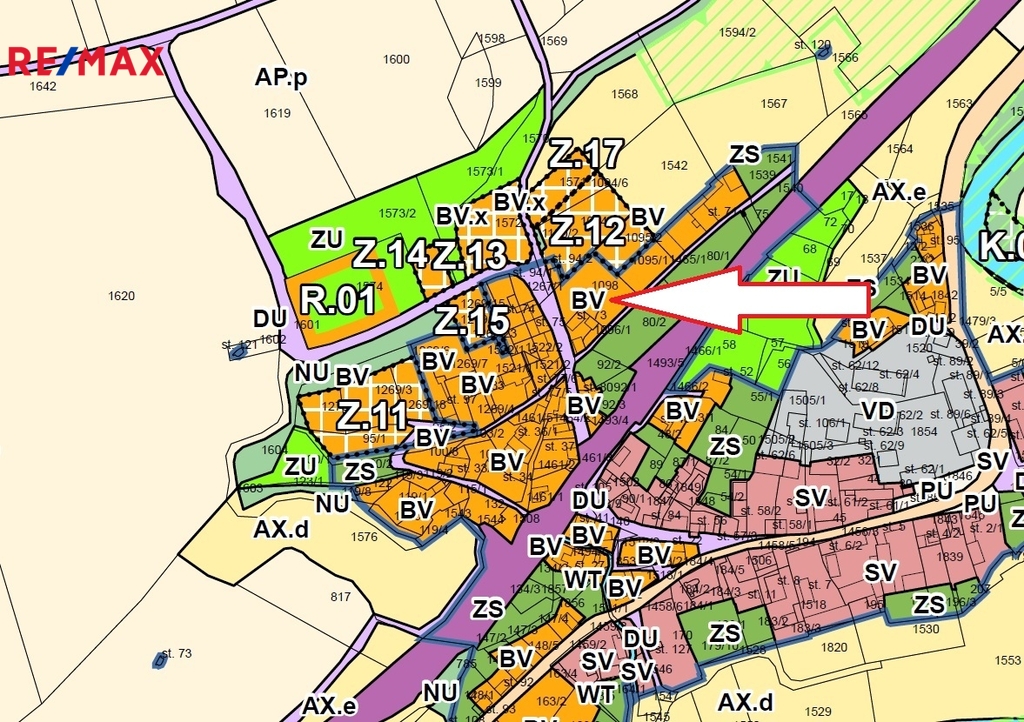Screen dimensions: 1024x722
Task: Select the orange R.01 zone
Action: pyautogui.click(x=338, y=300)
